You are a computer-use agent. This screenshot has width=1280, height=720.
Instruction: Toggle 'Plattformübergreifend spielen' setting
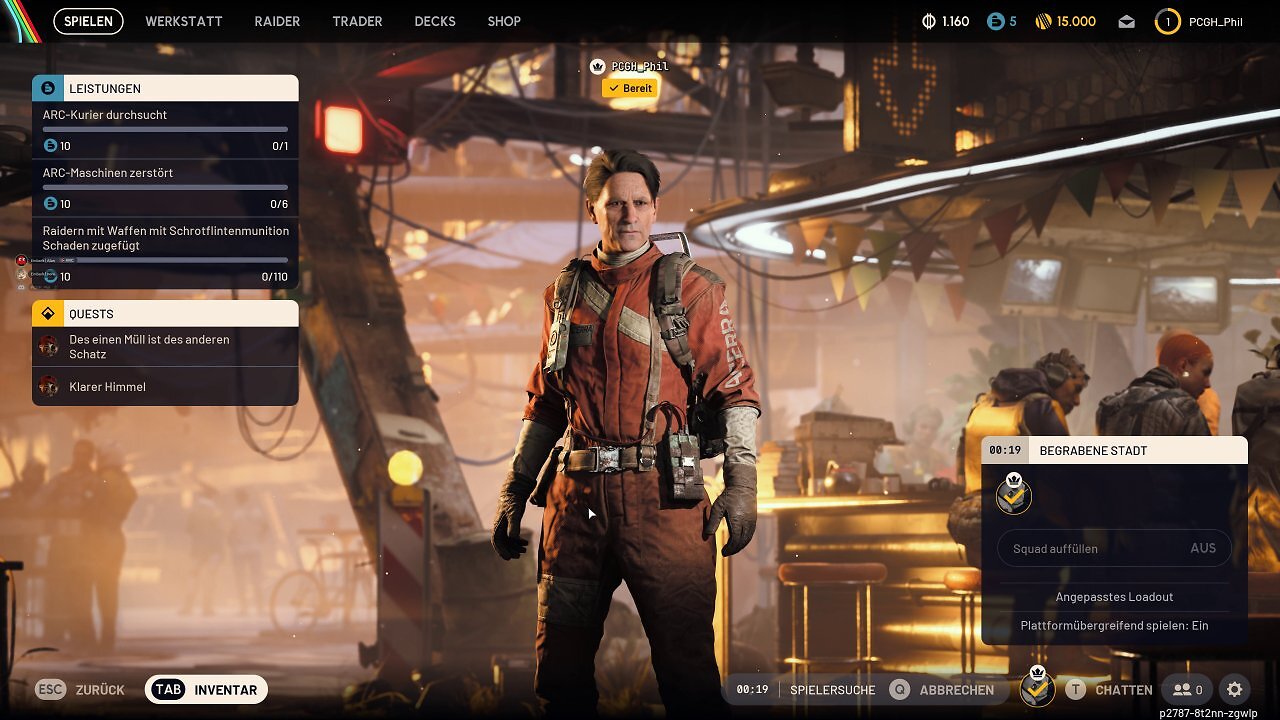click(1114, 625)
